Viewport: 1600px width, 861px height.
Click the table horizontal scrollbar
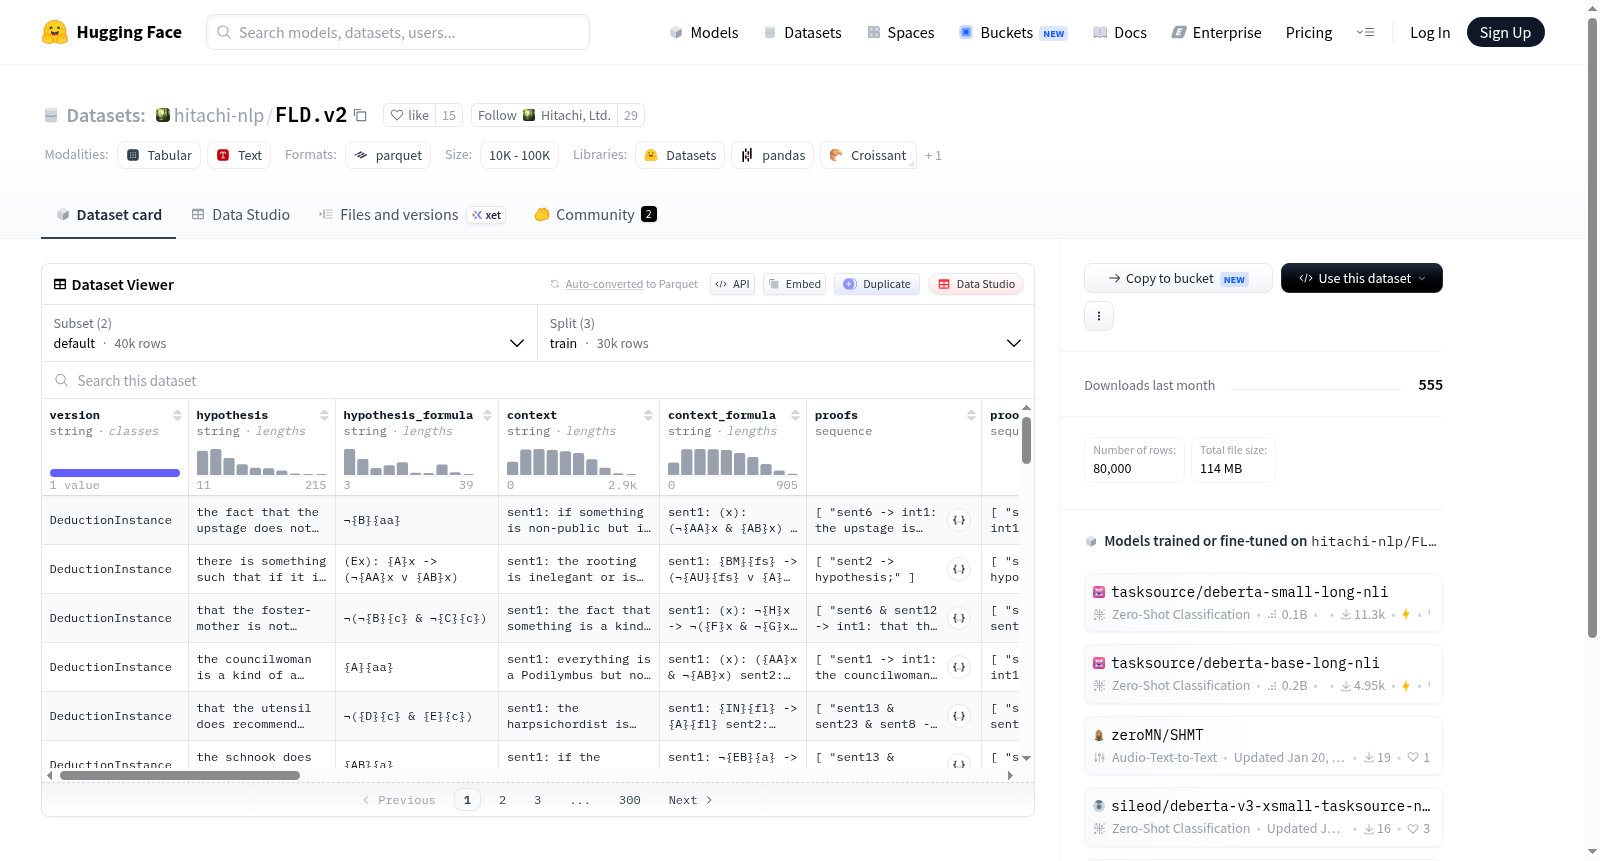(180, 775)
